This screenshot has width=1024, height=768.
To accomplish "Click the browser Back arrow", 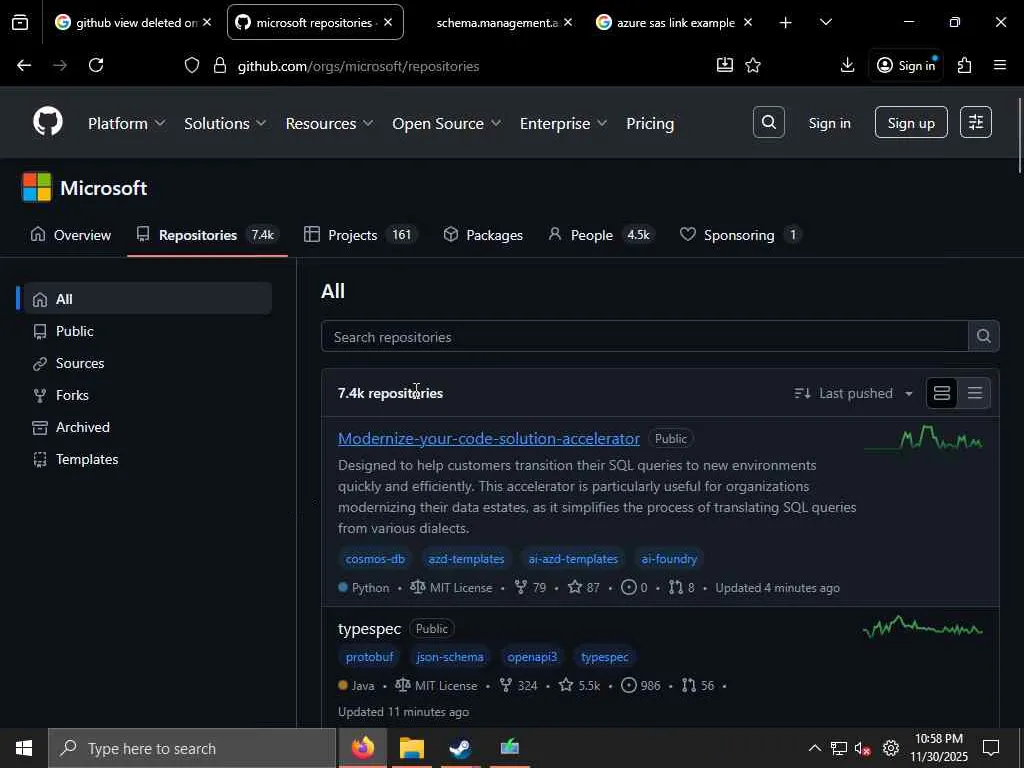I will click(x=24, y=65).
